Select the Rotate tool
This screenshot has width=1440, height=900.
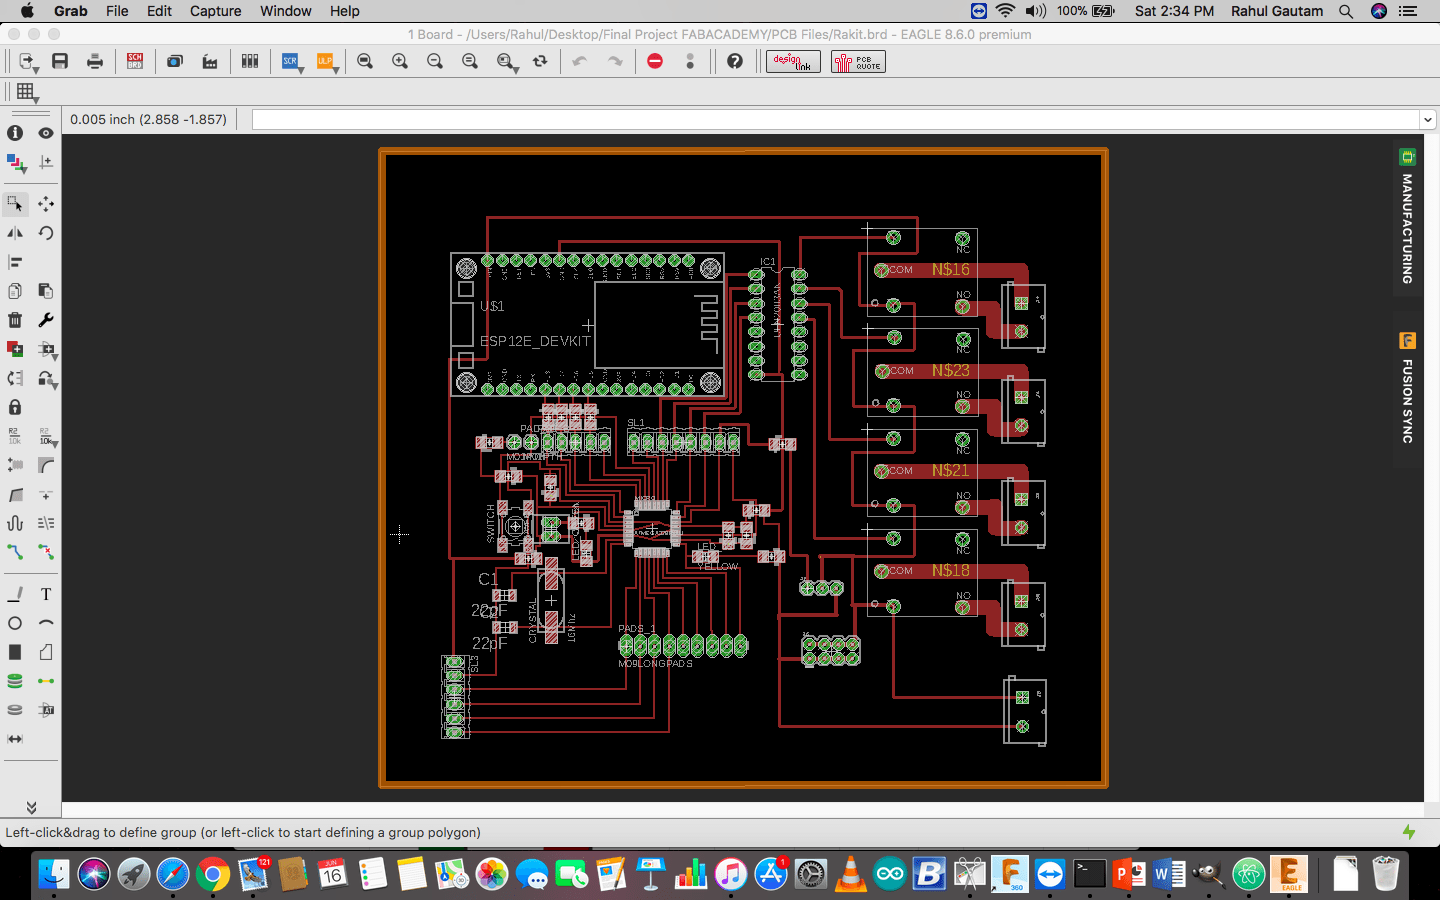[x=46, y=233]
